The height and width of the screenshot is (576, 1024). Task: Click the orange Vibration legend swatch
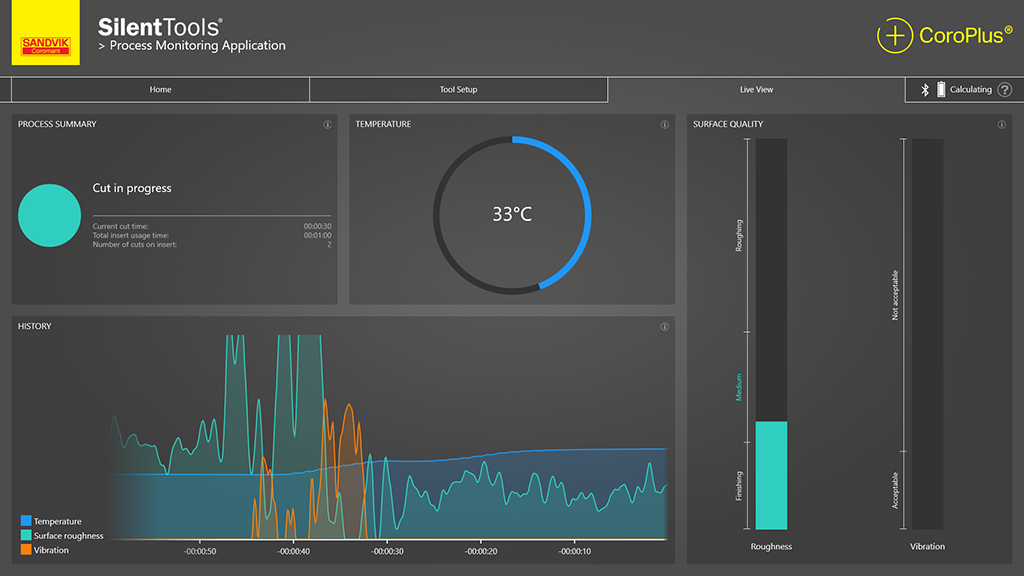pyautogui.click(x=26, y=549)
